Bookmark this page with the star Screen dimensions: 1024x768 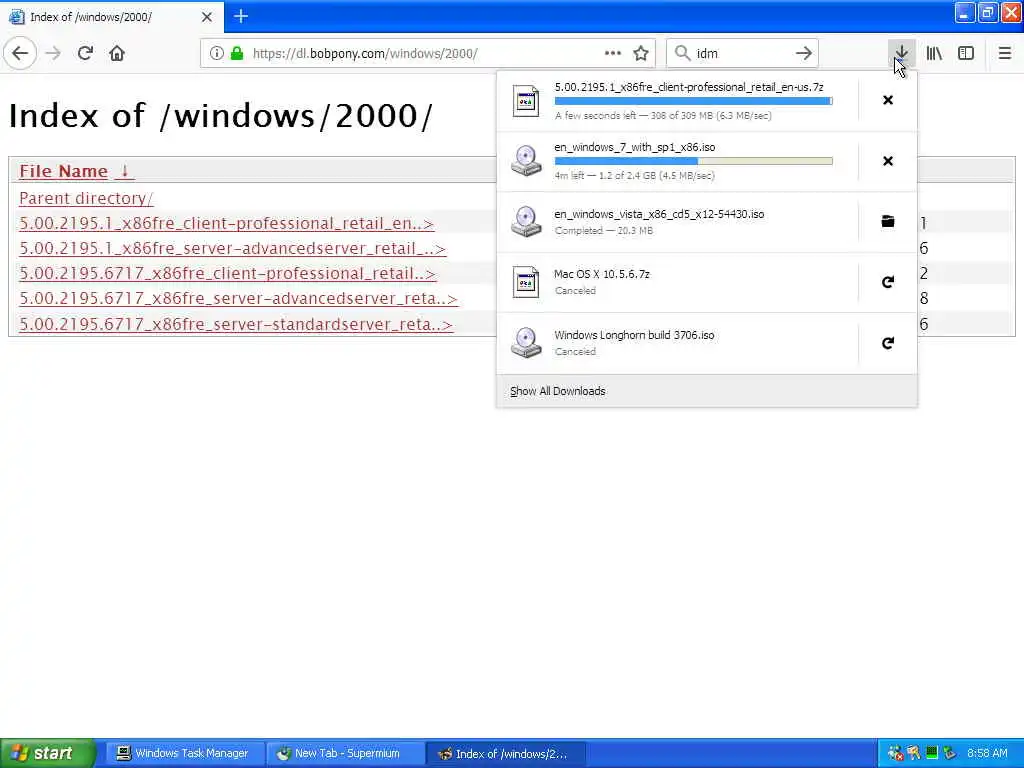641,54
